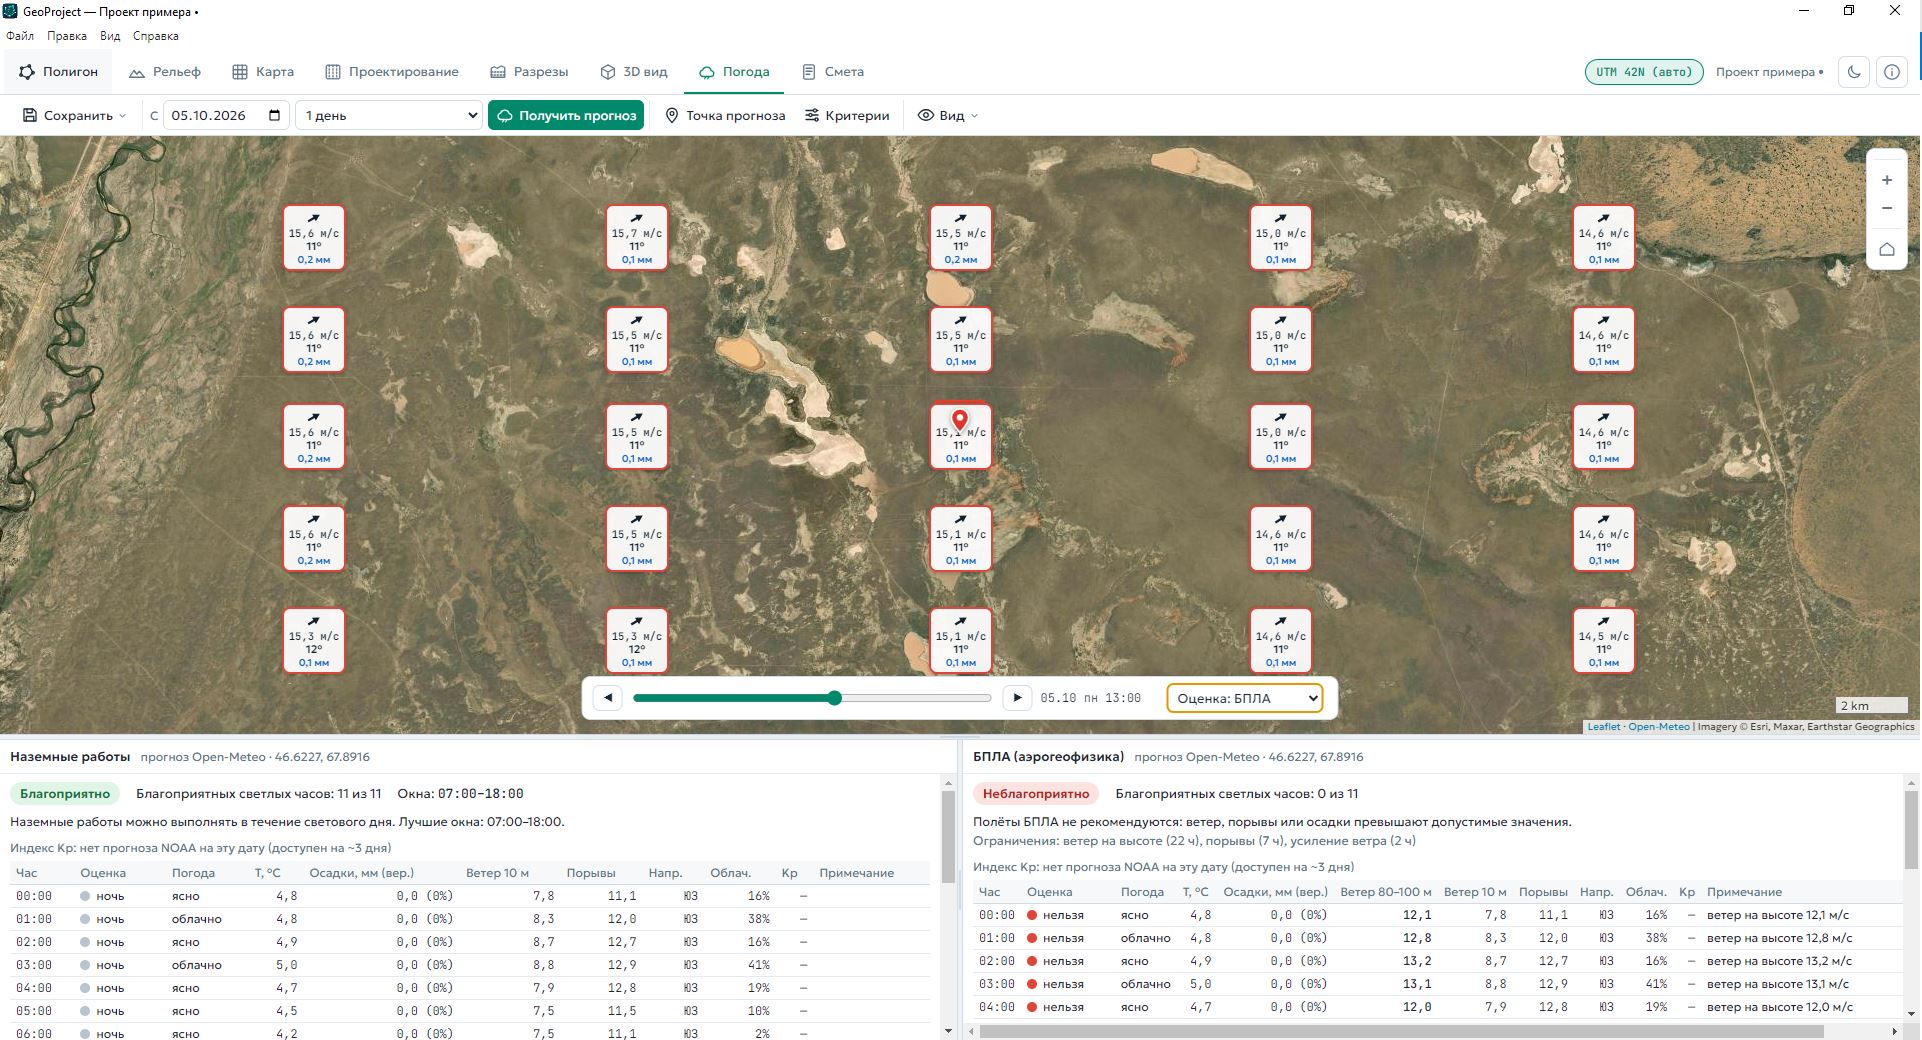Toggle dark mode moon icon

pos(1854,72)
